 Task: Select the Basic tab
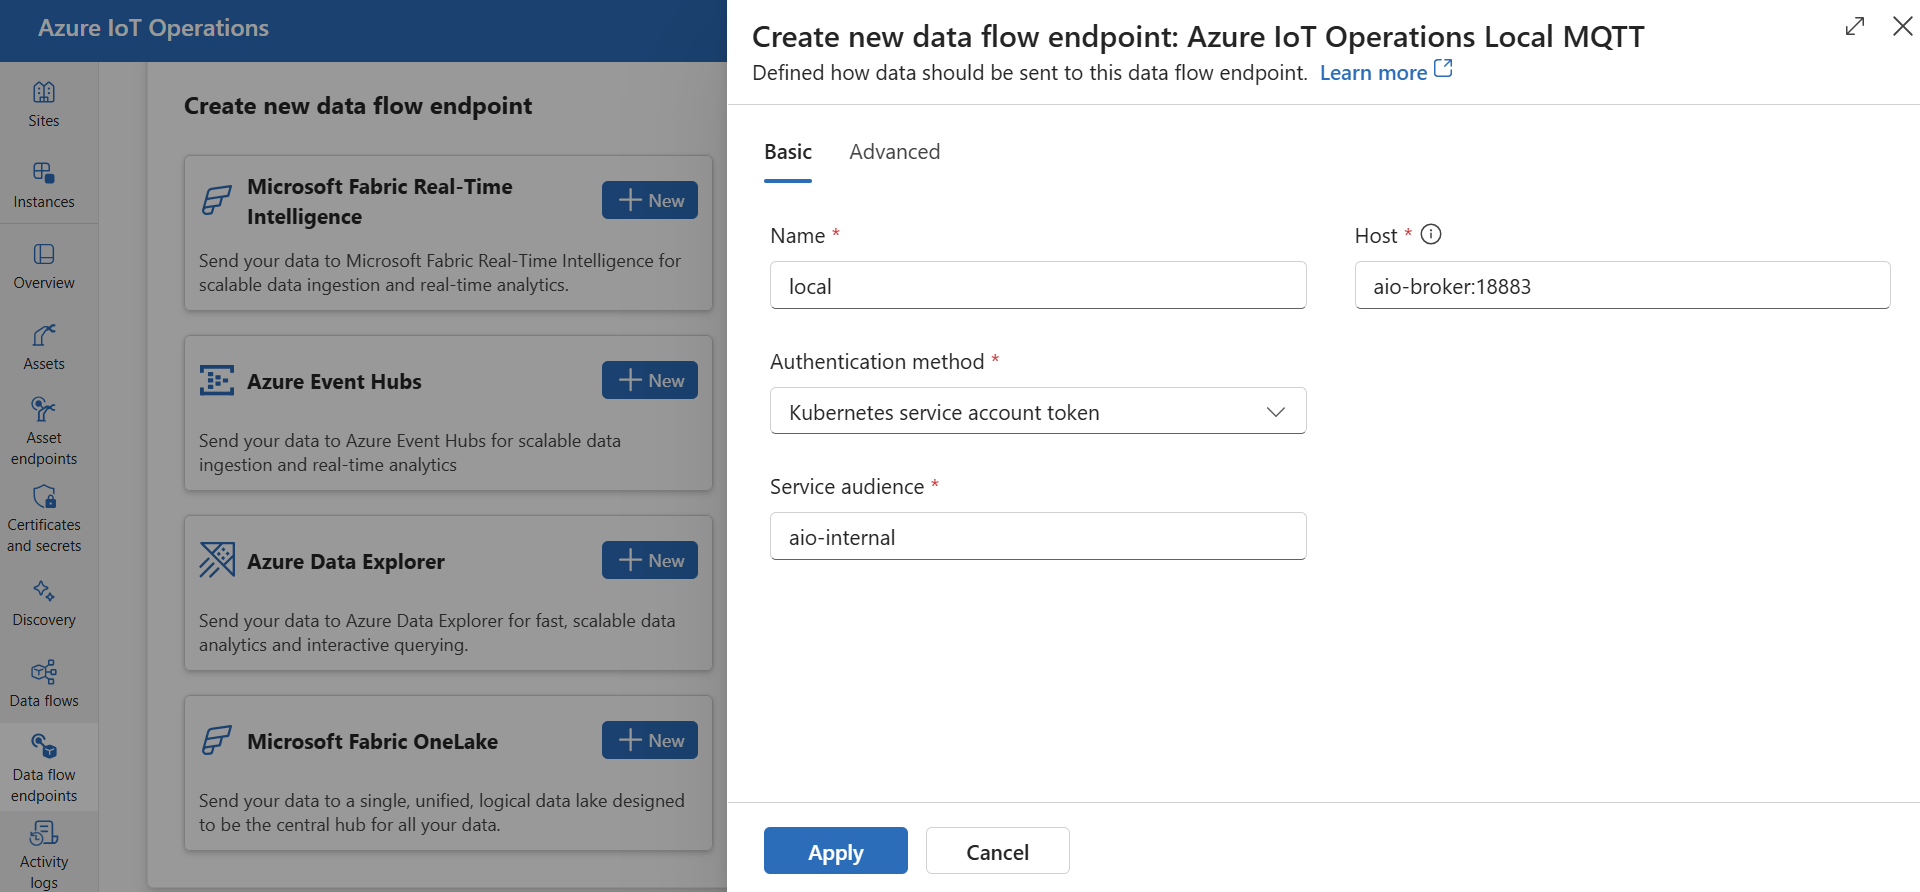point(787,152)
